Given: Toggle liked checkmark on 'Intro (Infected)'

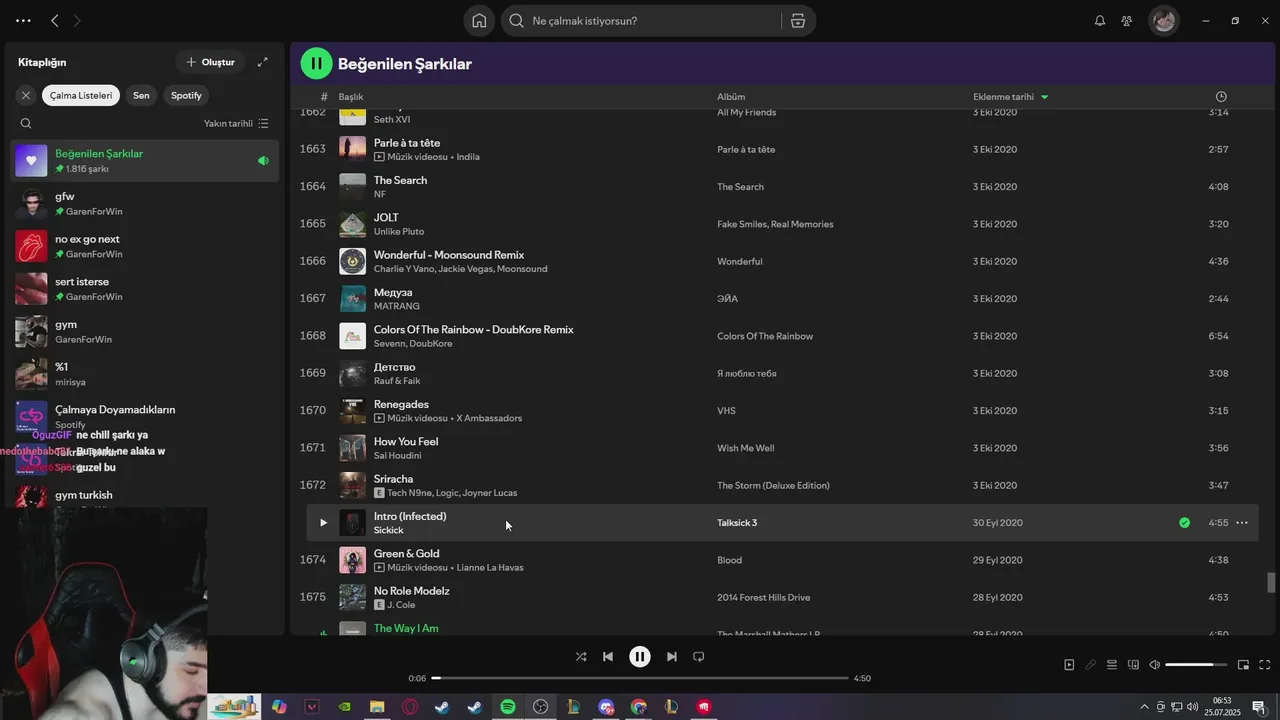Looking at the screenshot, I should tap(1184, 522).
